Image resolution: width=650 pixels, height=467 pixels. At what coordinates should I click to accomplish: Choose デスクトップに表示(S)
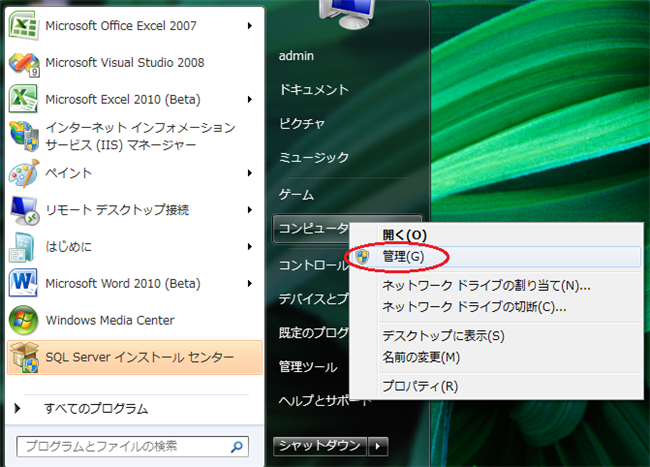[444, 336]
